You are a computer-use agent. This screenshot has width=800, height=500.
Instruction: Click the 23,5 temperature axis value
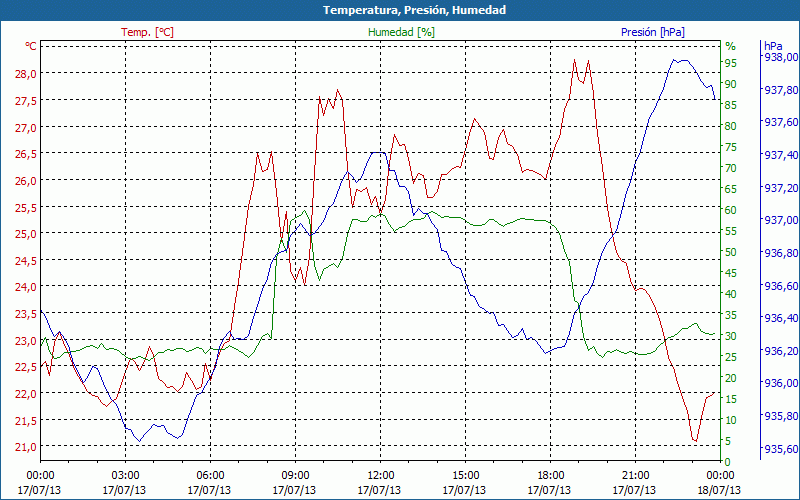coord(27,314)
